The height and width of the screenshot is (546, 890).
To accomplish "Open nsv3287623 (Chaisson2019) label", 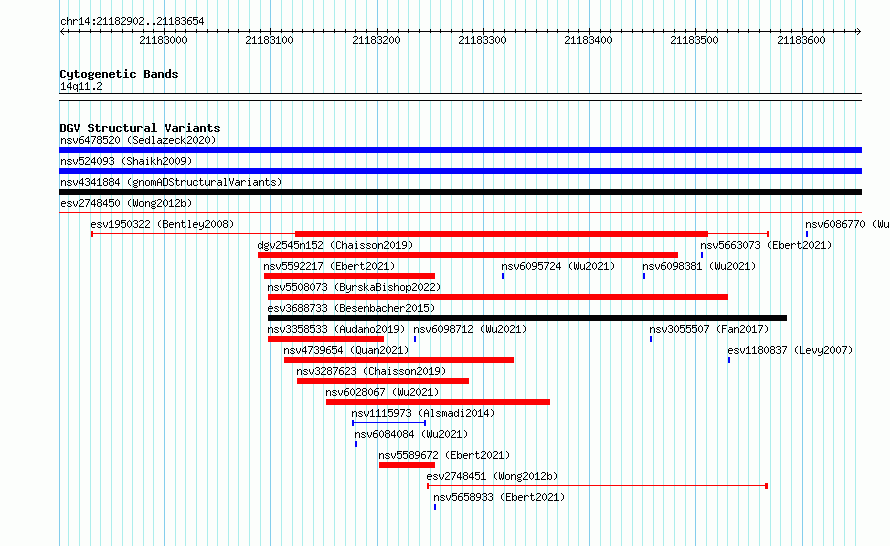I will (x=371, y=371).
